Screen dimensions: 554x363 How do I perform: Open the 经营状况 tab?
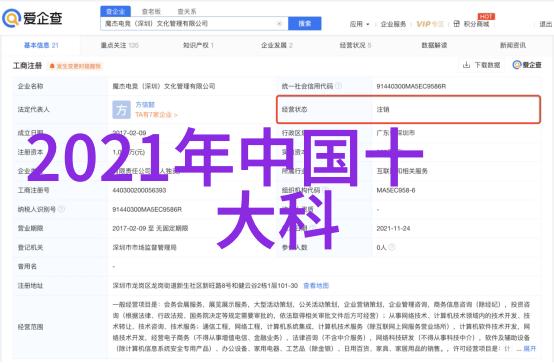tap(355, 45)
